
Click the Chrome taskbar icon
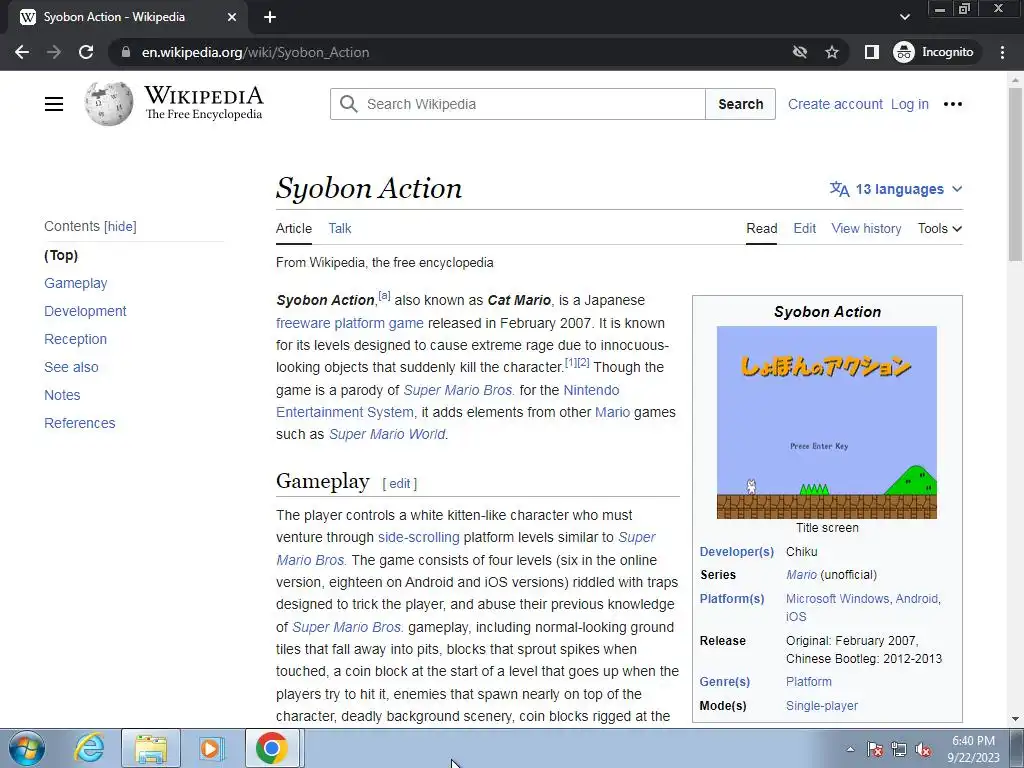[272, 748]
